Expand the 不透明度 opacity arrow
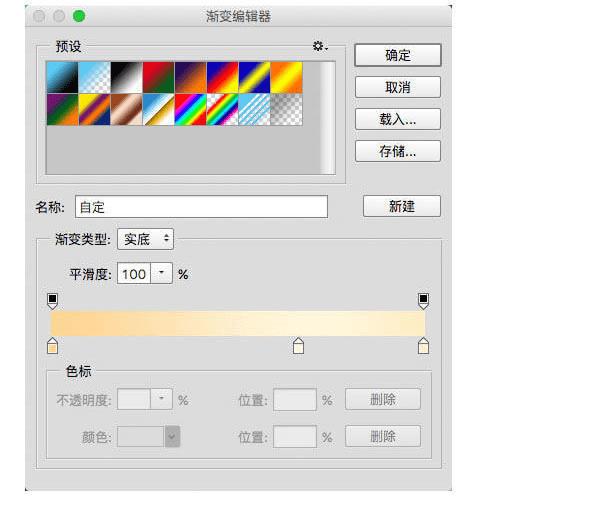This screenshot has height=509, width=600. pos(161,399)
